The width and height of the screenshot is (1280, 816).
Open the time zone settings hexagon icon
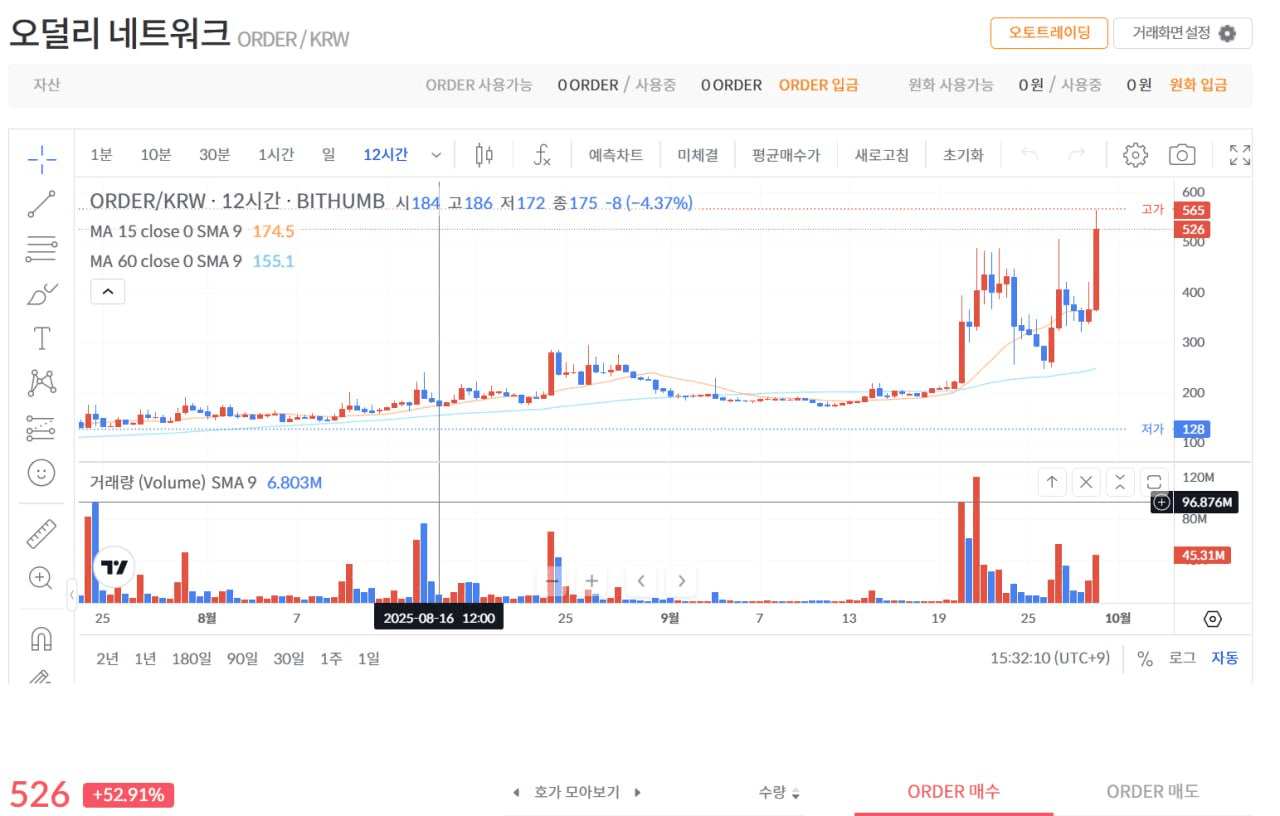point(1212,619)
